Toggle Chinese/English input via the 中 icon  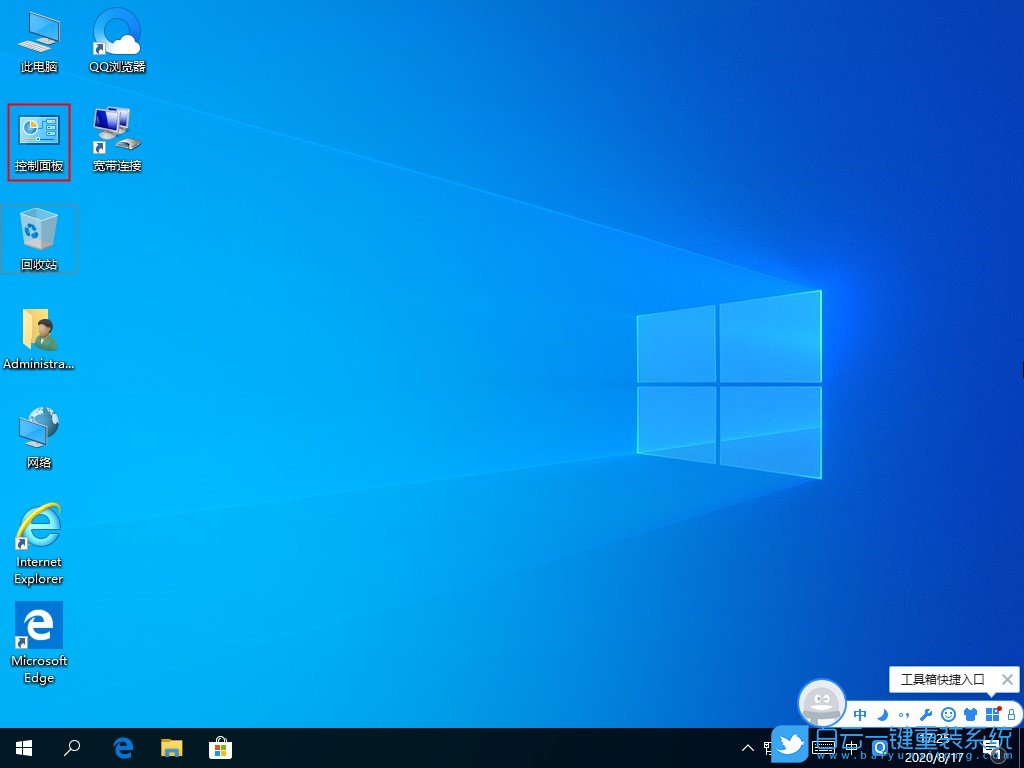click(x=861, y=714)
